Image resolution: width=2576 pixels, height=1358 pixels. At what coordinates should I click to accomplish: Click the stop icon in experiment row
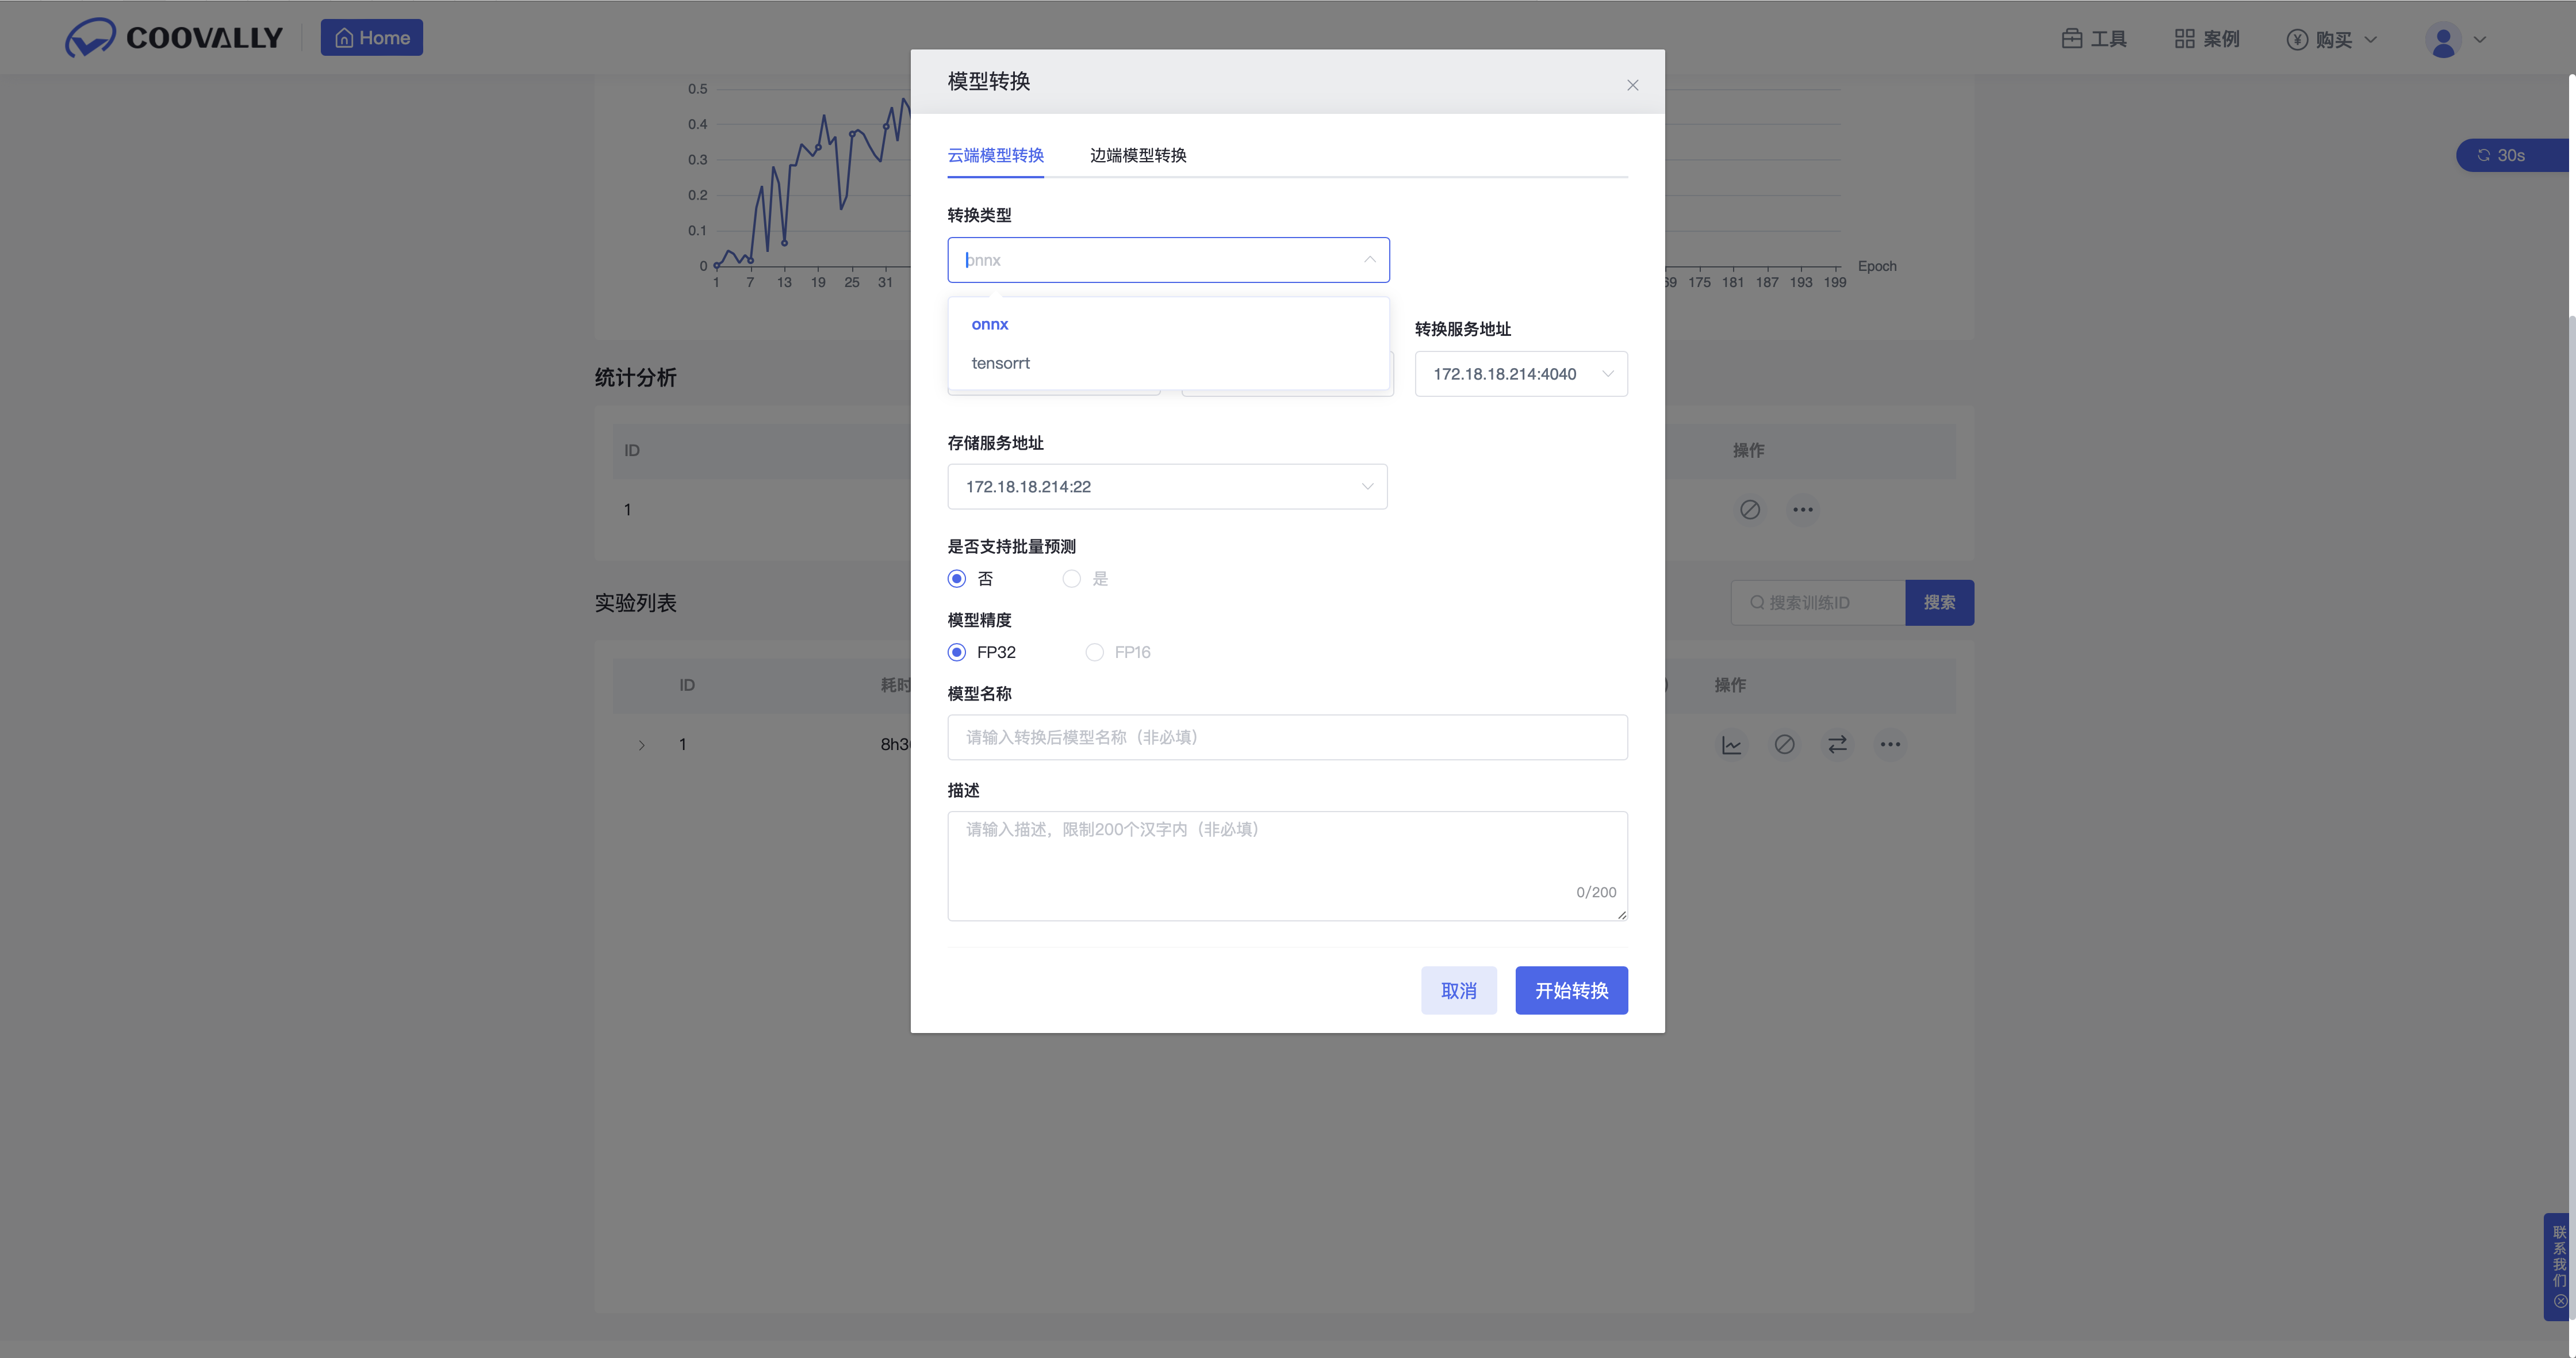[x=1784, y=745]
